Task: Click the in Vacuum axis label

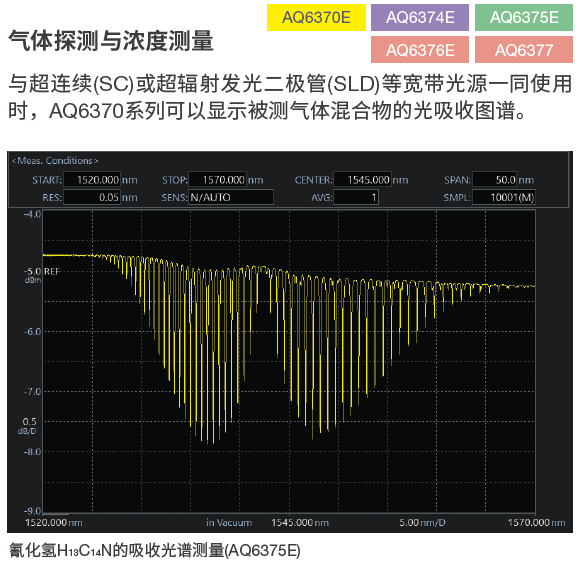Action: [x=229, y=522]
